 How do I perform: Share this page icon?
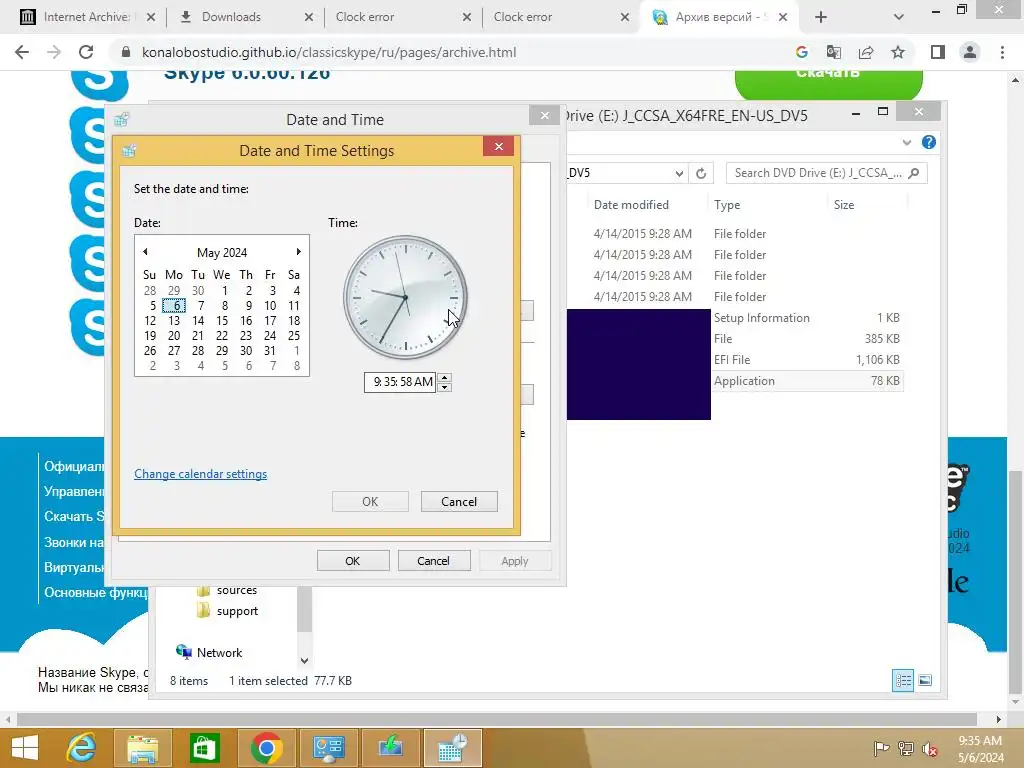pyautogui.click(x=866, y=52)
